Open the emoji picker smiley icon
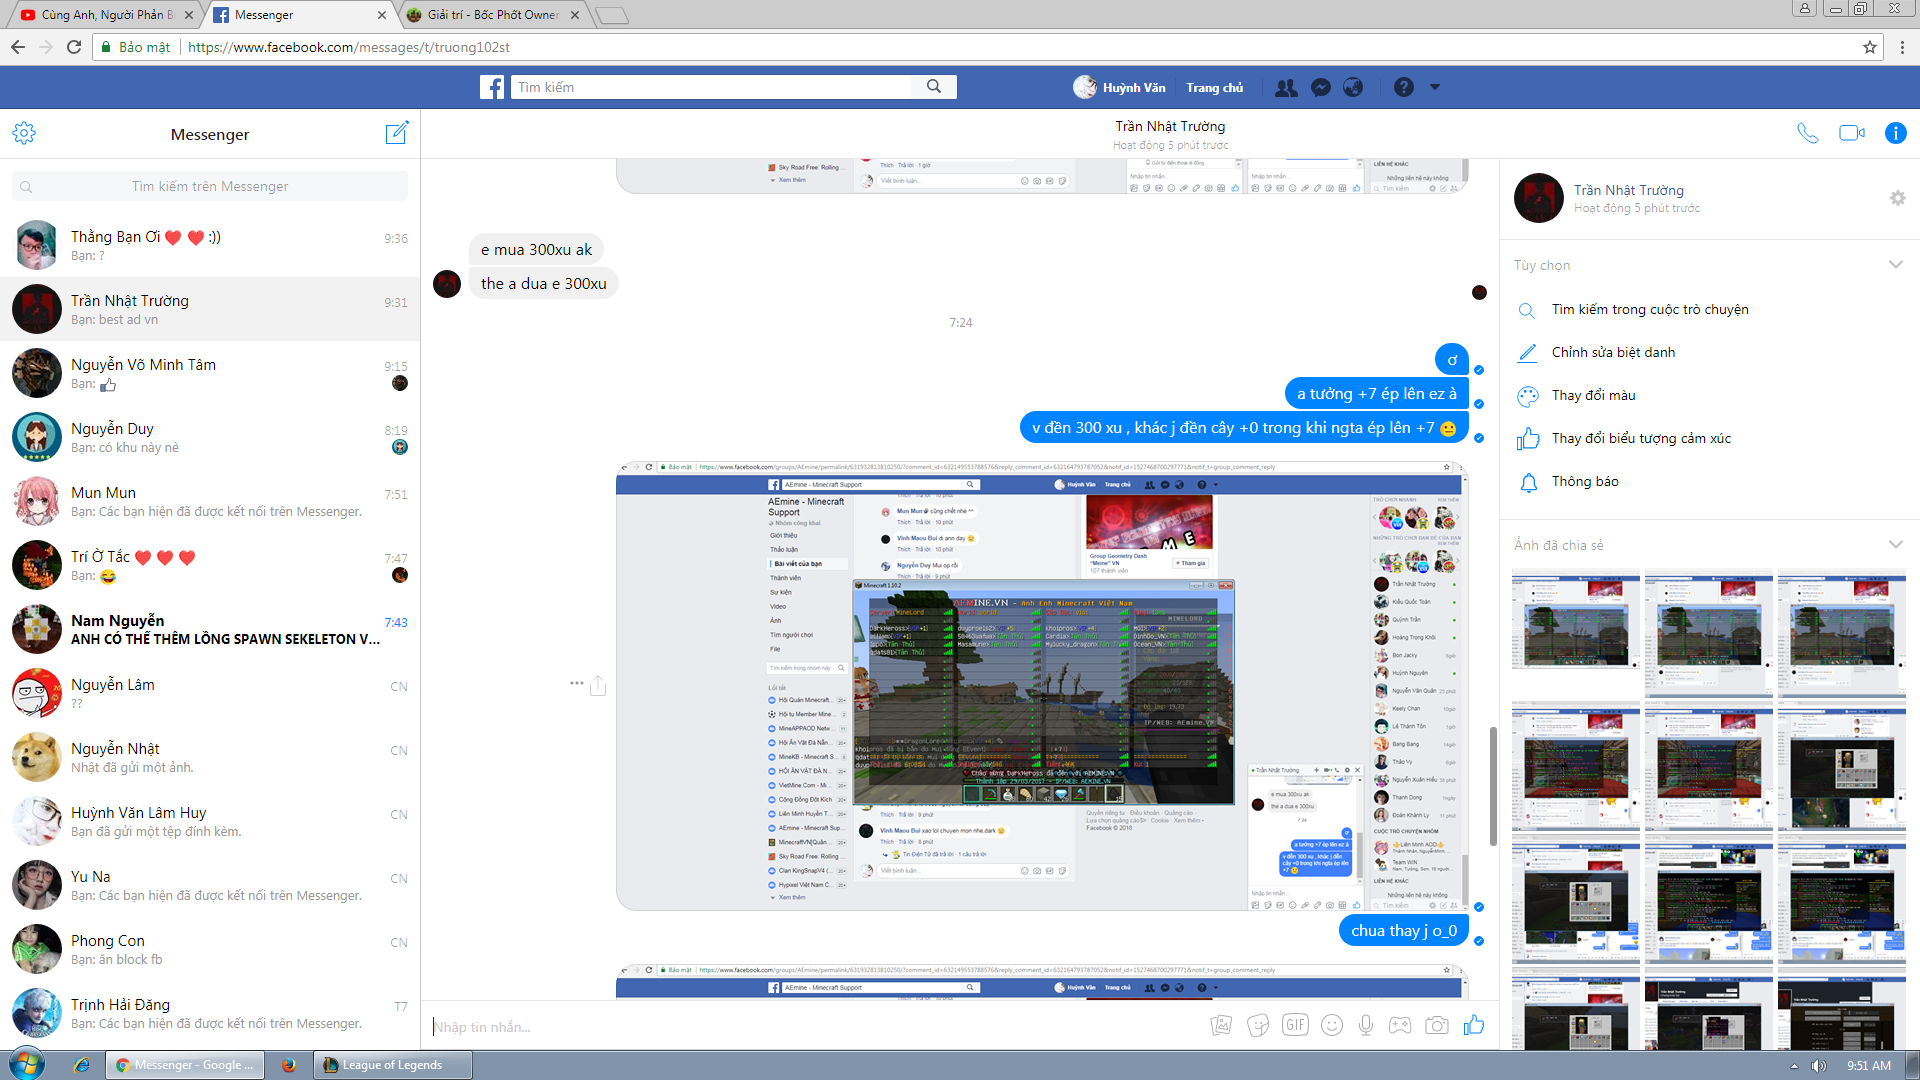Screen dimensions: 1920x1080 tap(1331, 1025)
